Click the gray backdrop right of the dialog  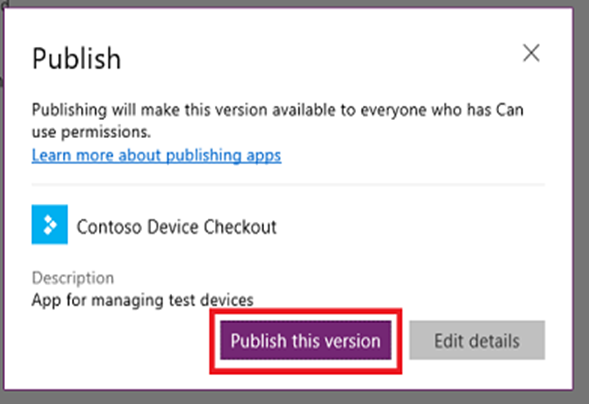pos(582,202)
